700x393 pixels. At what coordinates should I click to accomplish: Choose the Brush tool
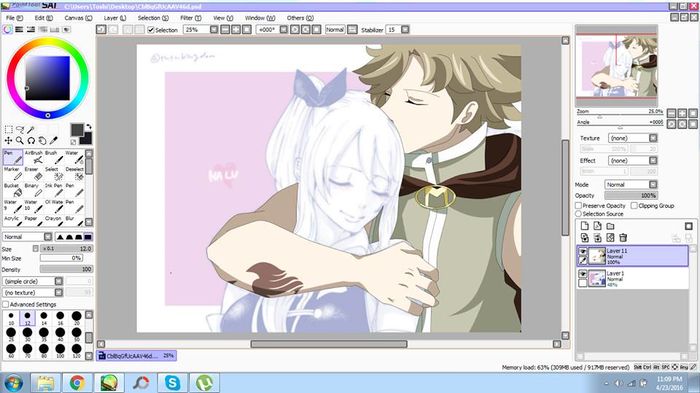[x=54, y=158]
